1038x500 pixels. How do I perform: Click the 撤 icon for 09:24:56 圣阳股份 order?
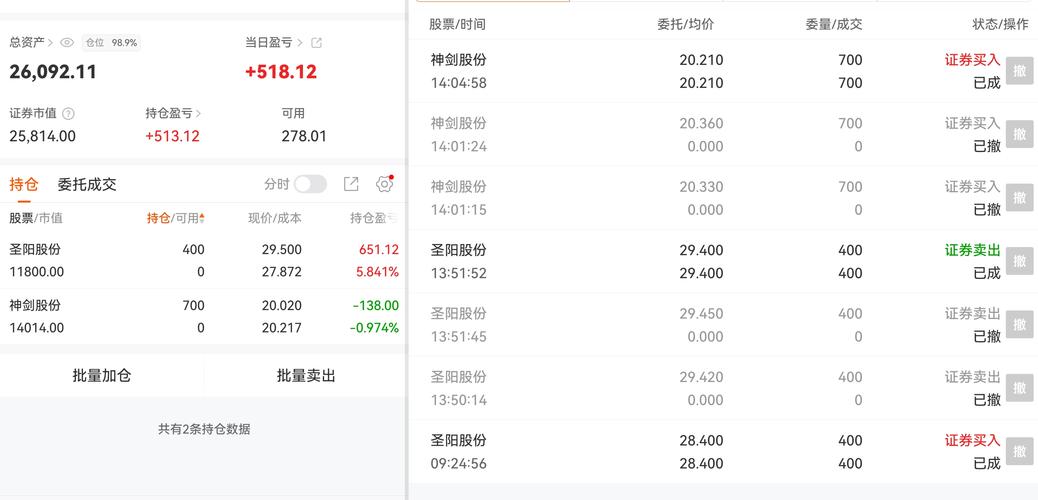click(1018, 451)
